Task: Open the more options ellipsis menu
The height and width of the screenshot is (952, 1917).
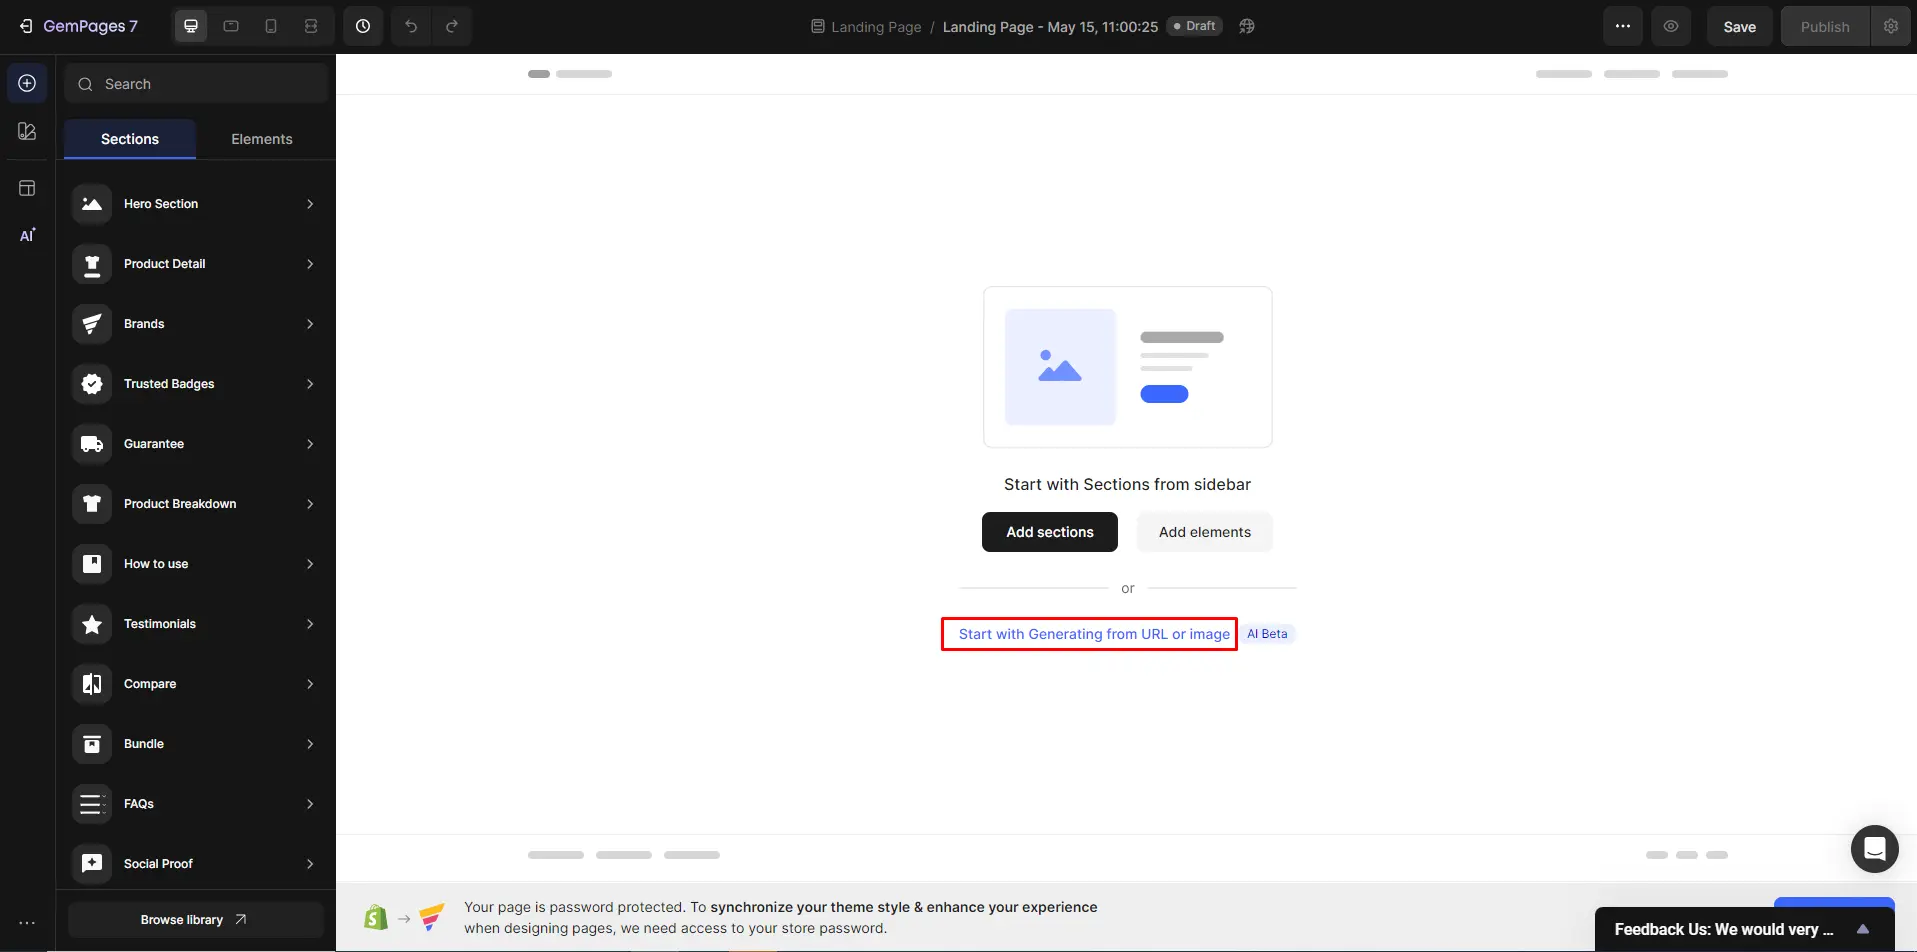Action: click(x=1621, y=26)
